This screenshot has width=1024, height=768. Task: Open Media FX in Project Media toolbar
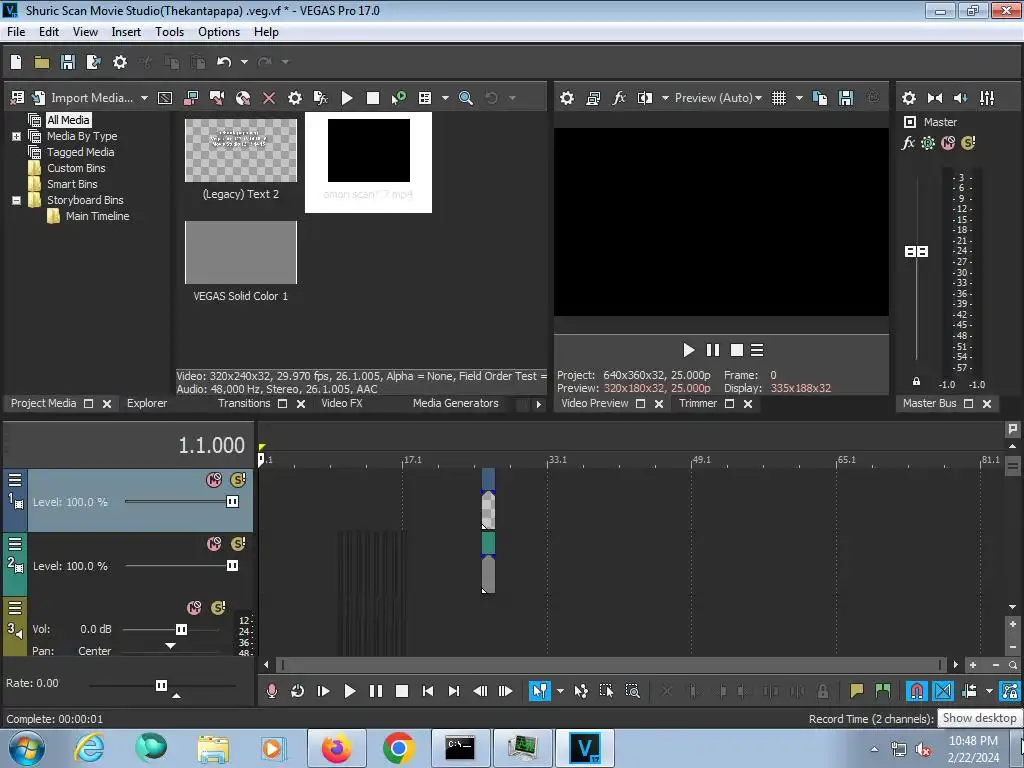(321, 98)
